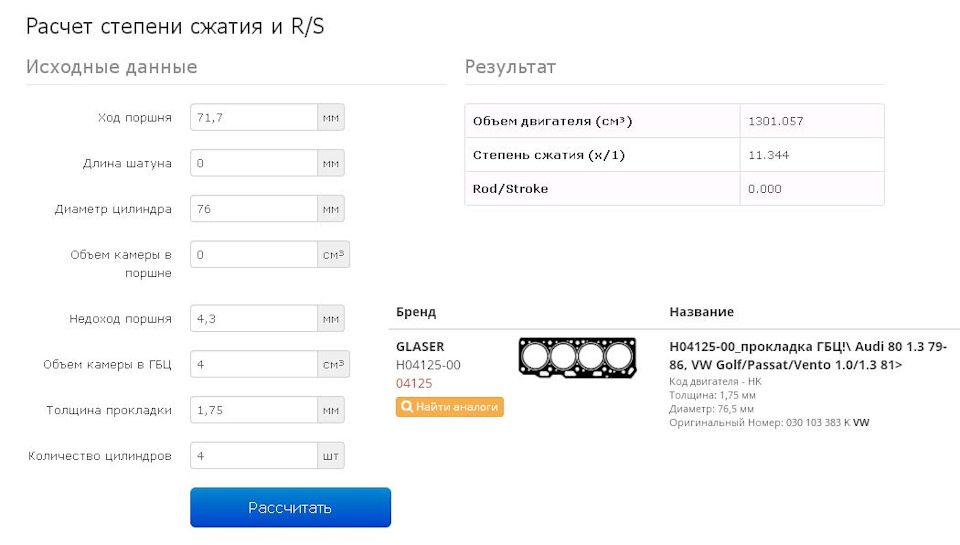Click into the Недоход поршня field
Viewport: 960px width, 545px height.
point(254,319)
